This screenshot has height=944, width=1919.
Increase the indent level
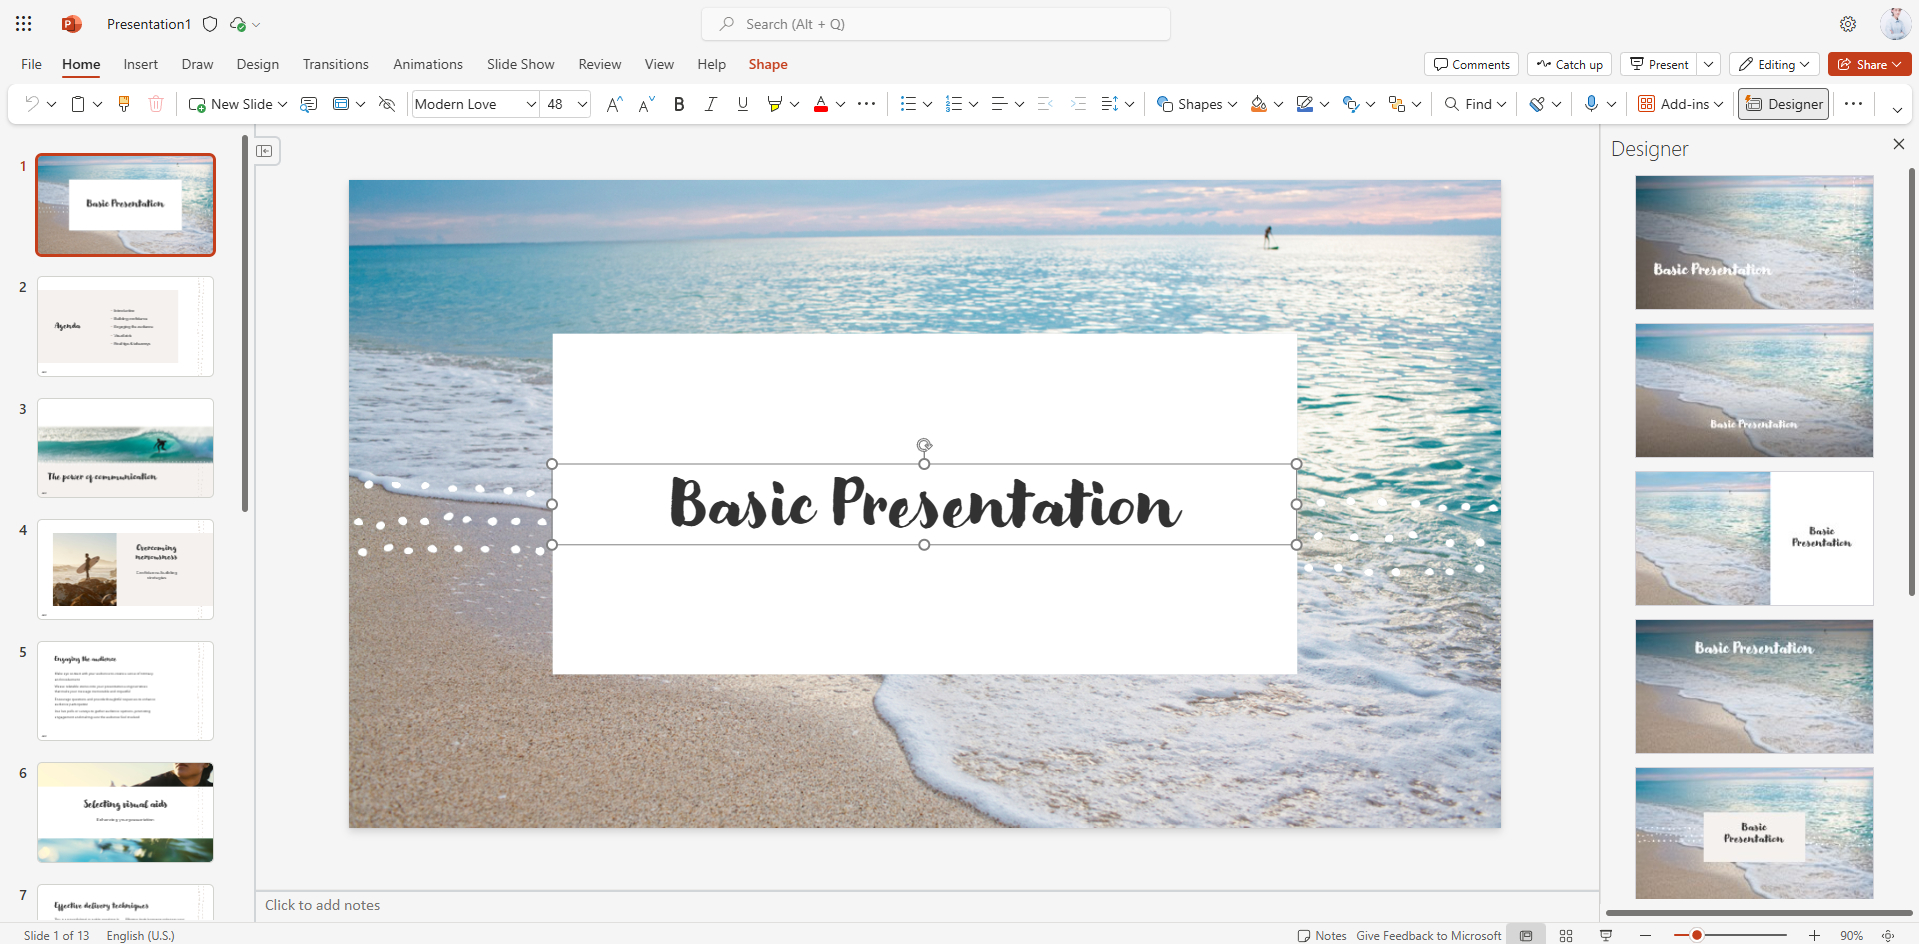[1078, 104]
